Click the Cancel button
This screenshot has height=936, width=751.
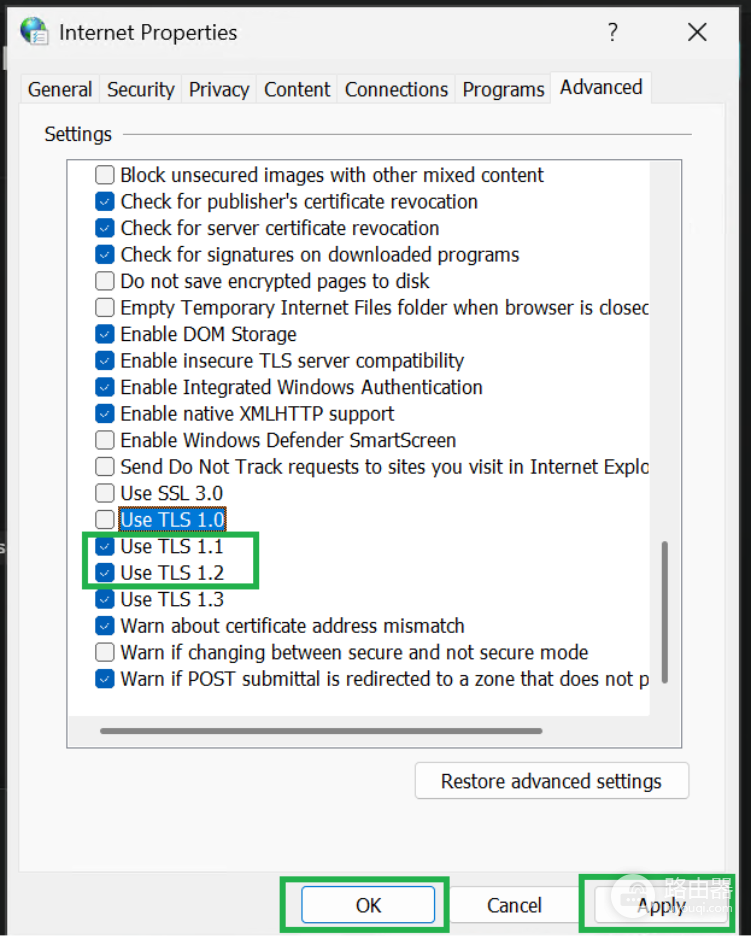514,905
